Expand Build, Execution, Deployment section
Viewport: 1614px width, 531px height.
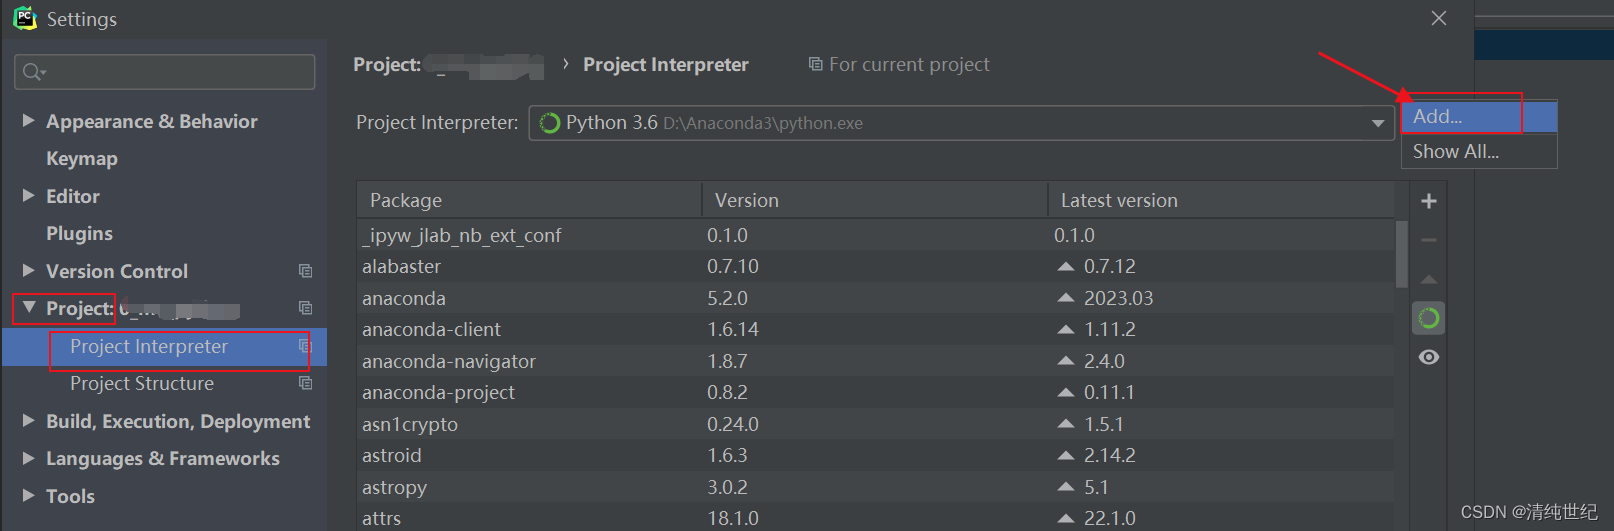pos(28,421)
